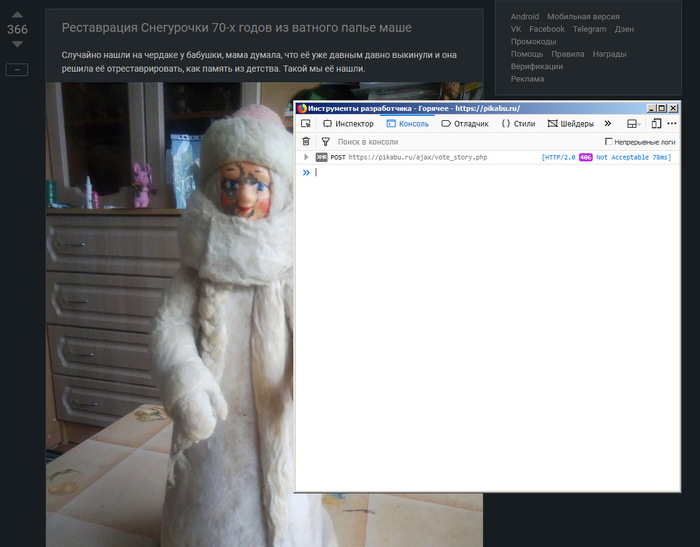Viewport: 700px width, 547px height.
Task: Clear the console with the trash icon
Action: pyautogui.click(x=306, y=142)
